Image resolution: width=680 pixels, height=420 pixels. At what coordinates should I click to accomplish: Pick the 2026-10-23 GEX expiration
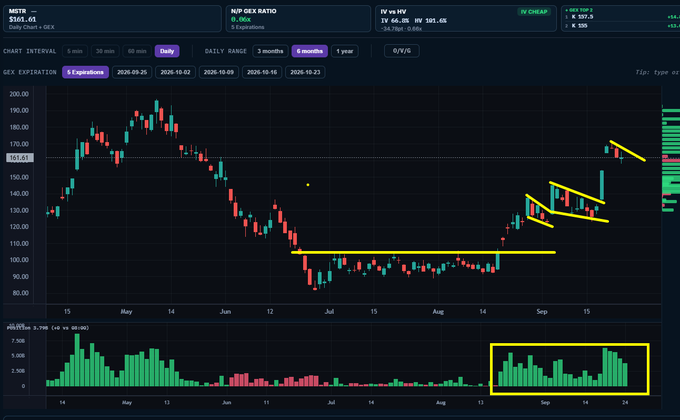305,72
